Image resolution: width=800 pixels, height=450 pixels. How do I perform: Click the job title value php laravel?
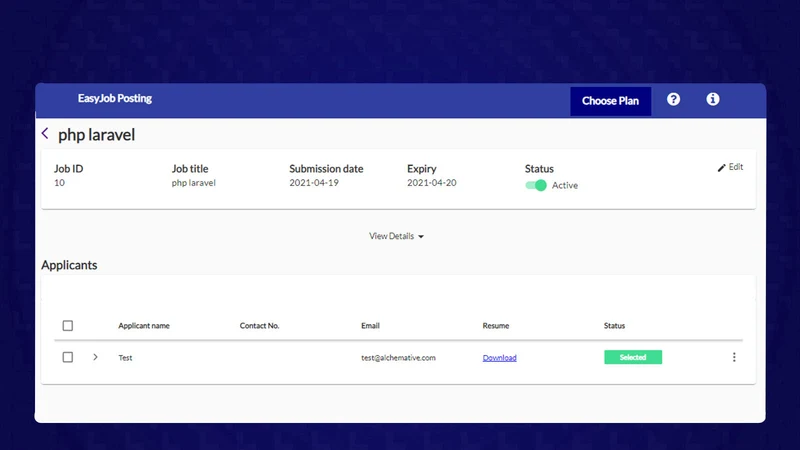(193, 183)
